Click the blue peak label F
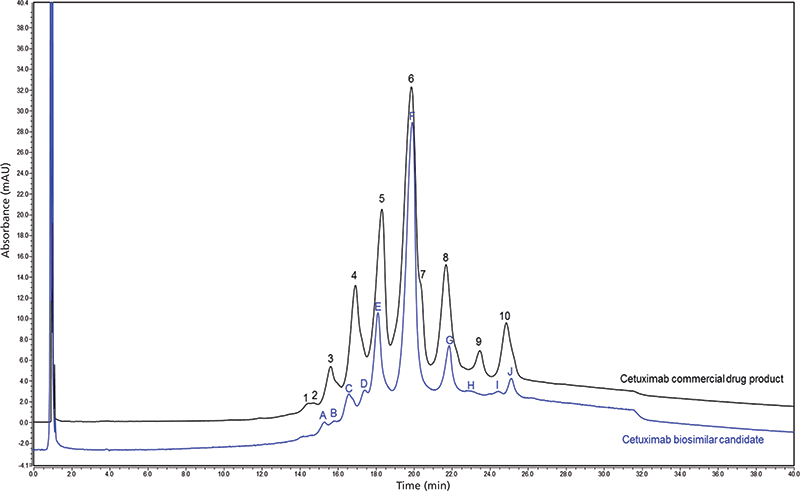Viewport: 800px width, 492px height. coord(412,116)
